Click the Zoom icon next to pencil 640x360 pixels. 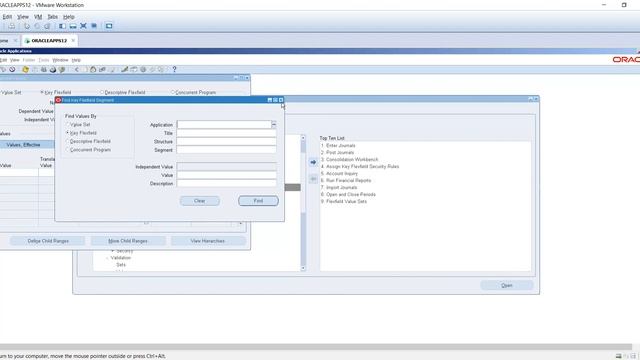click(x=133, y=69)
